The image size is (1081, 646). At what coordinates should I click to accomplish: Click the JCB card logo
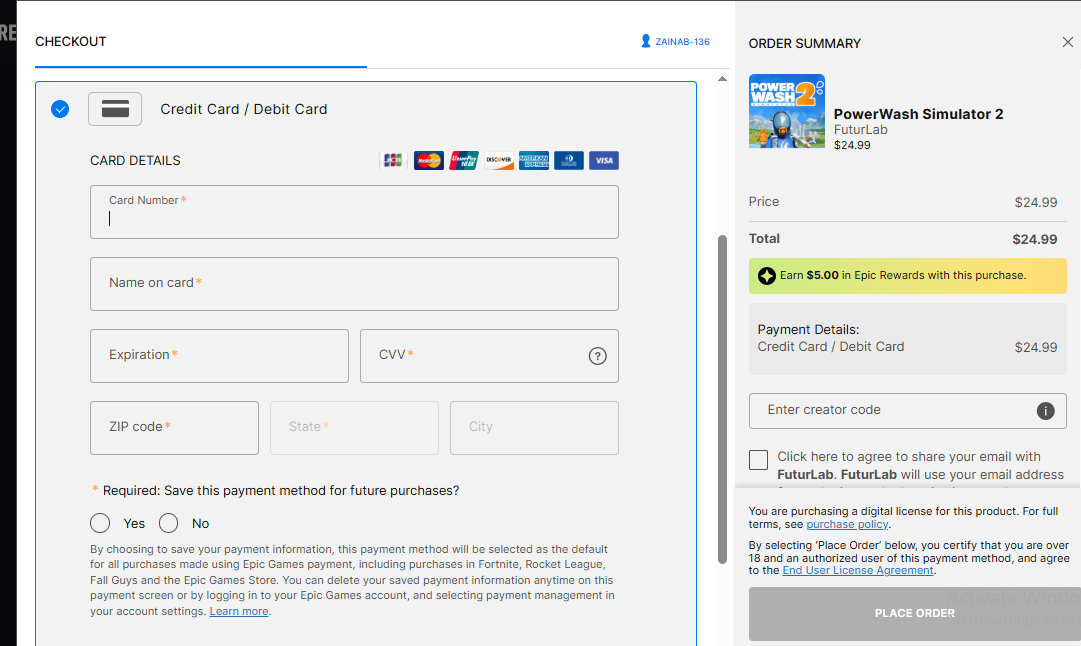tap(393, 160)
